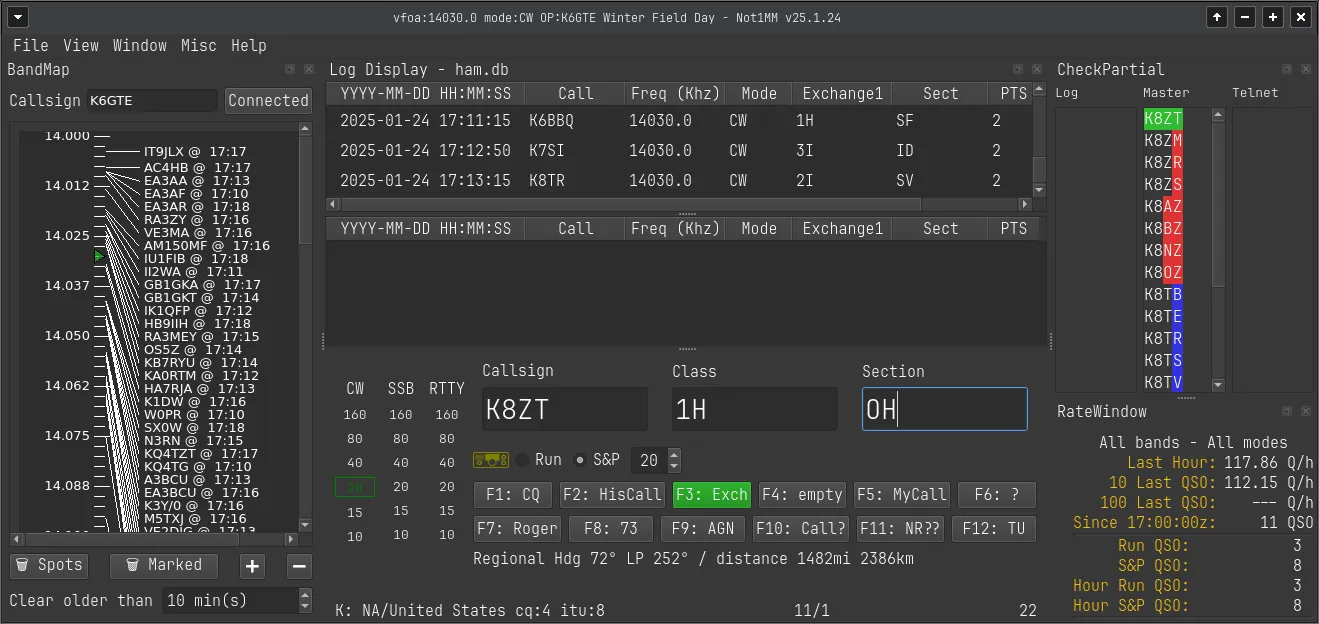
Task: Select Run mode radio button
Action: (523, 460)
